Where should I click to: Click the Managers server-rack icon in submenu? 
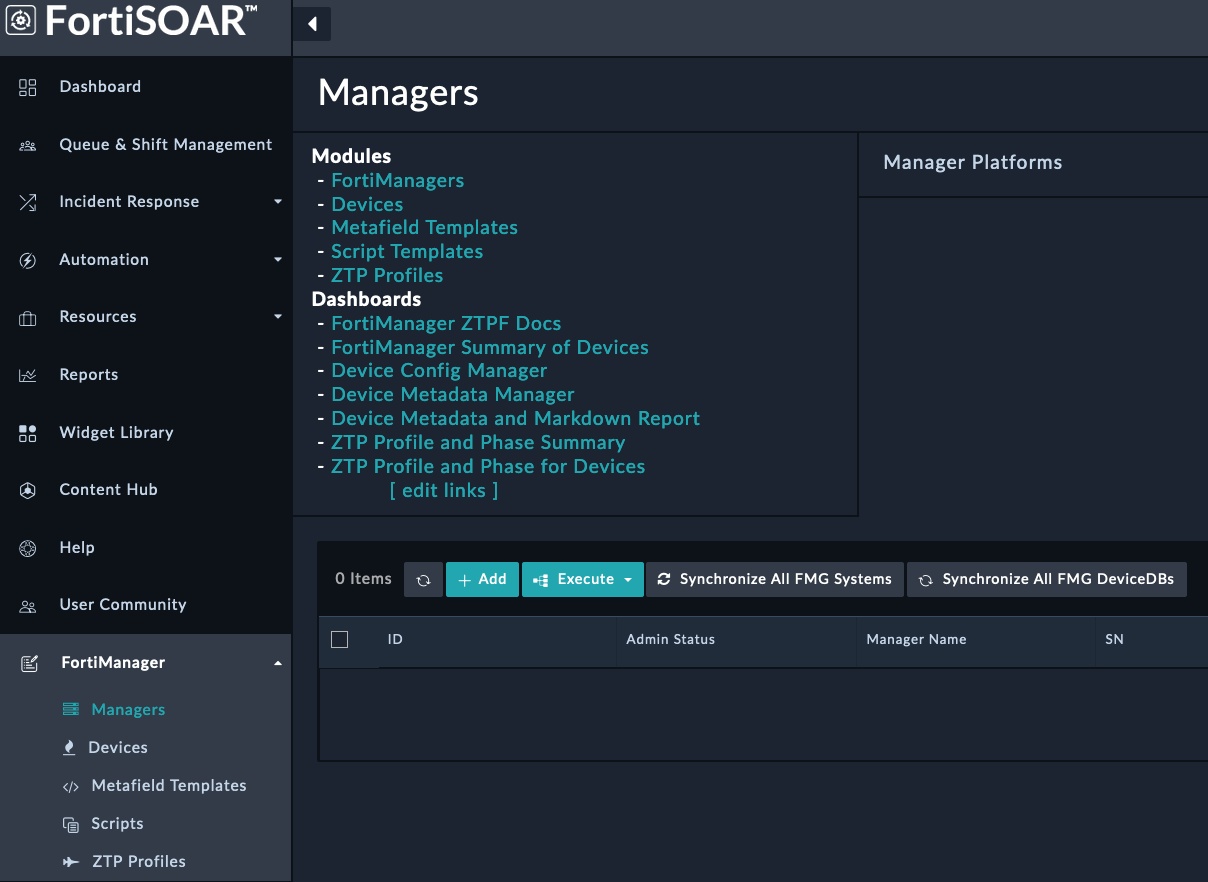tap(71, 710)
